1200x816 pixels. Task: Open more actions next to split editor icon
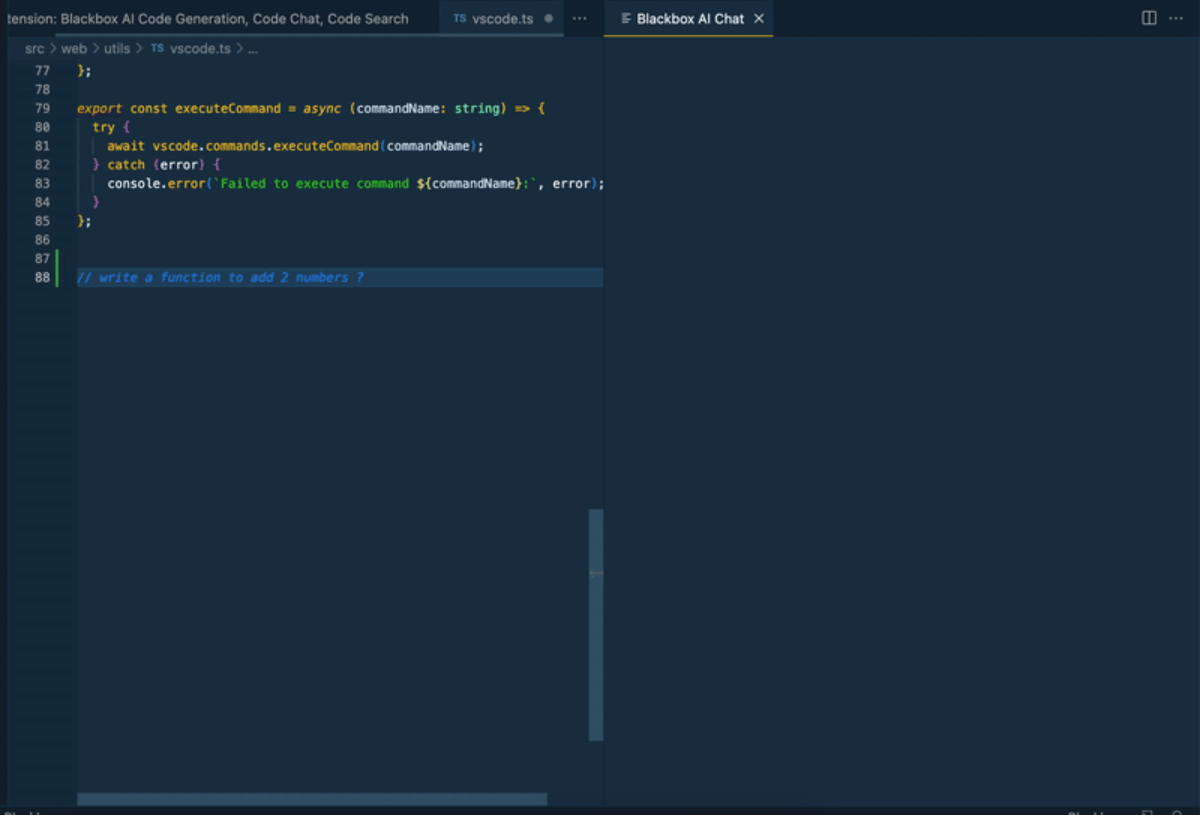[x=1176, y=18]
